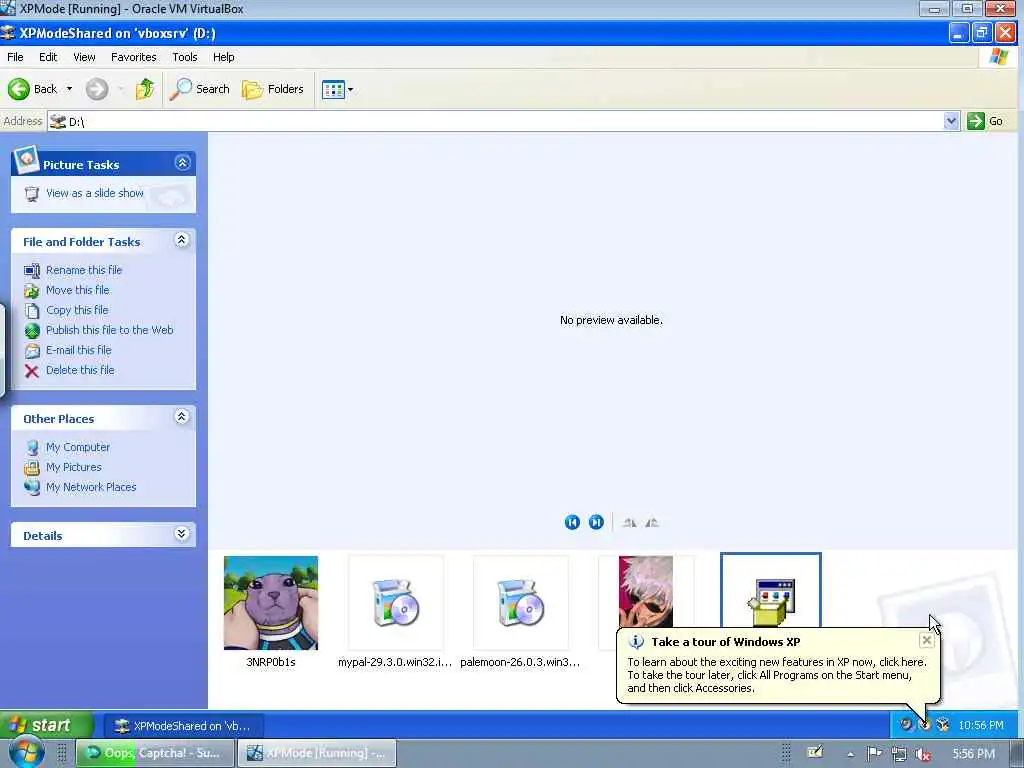Select the white-haired character thumbnail

point(646,591)
